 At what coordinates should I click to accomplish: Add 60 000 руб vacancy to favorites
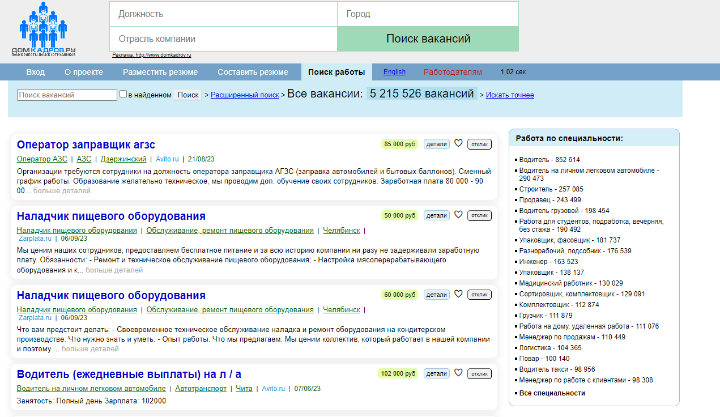tap(458, 295)
